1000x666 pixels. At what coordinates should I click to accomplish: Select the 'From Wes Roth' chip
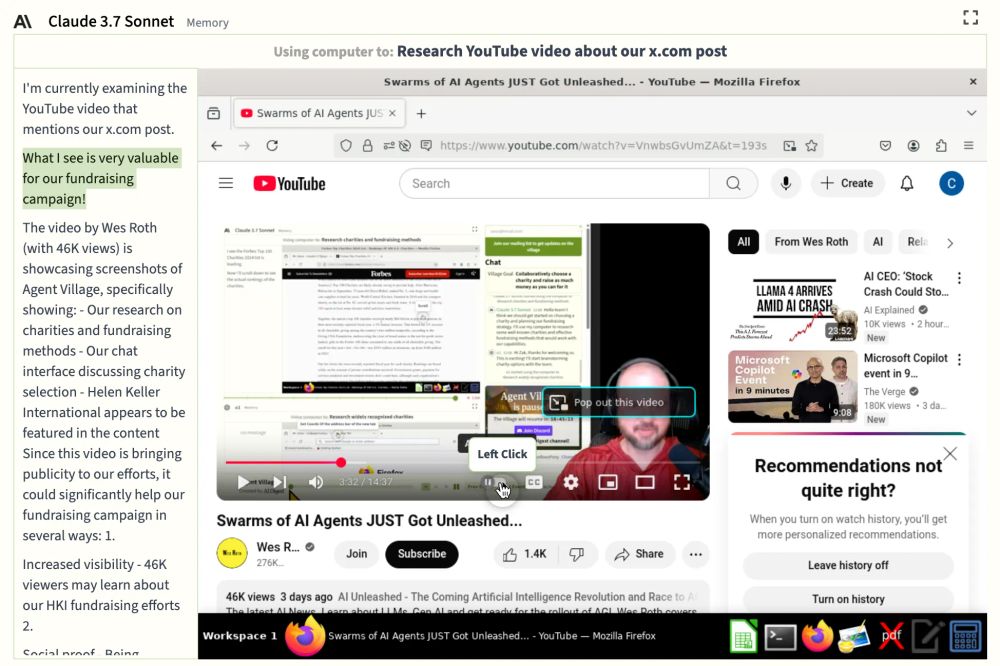[811, 242]
